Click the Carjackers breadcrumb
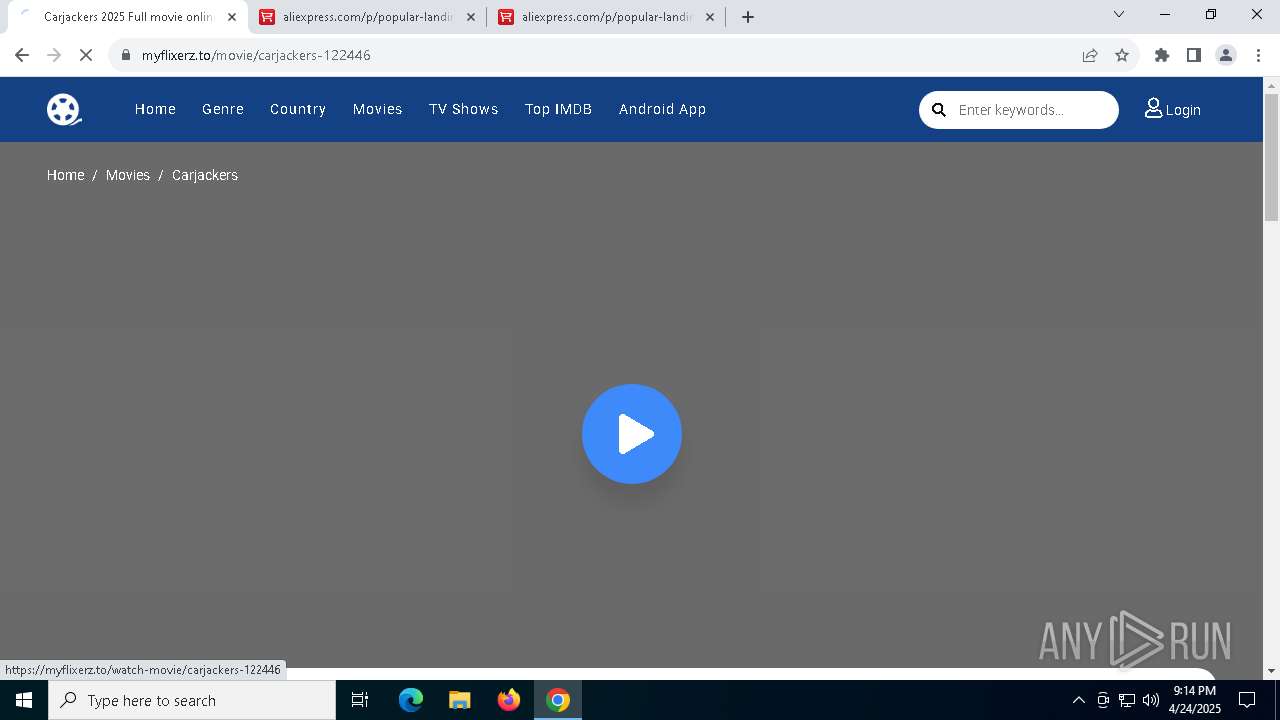The height and width of the screenshot is (720, 1280). [x=205, y=175]
